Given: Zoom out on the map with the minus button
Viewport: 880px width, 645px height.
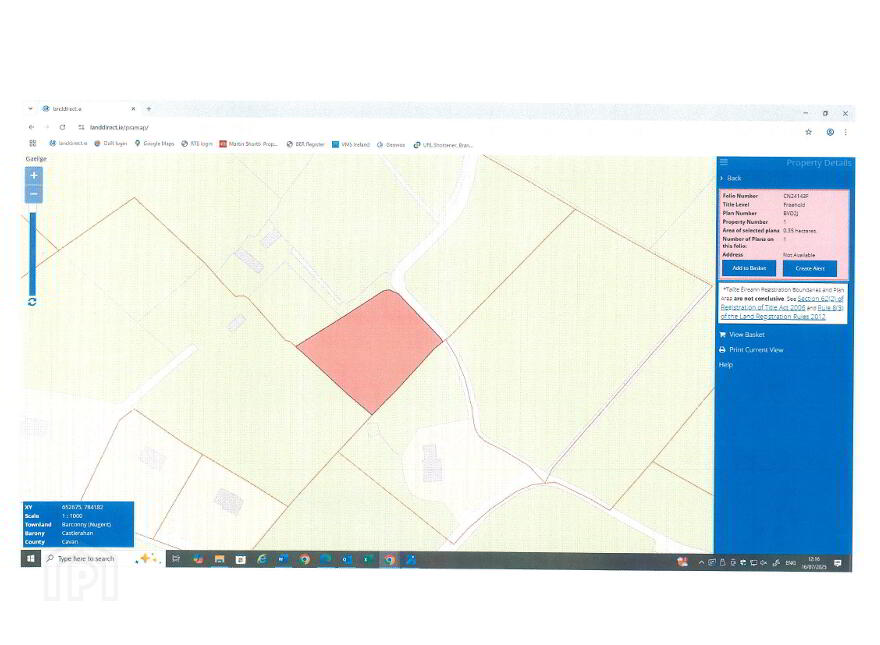Looking at the screenshot, I should pyautogui.click(x=34, y=194).
